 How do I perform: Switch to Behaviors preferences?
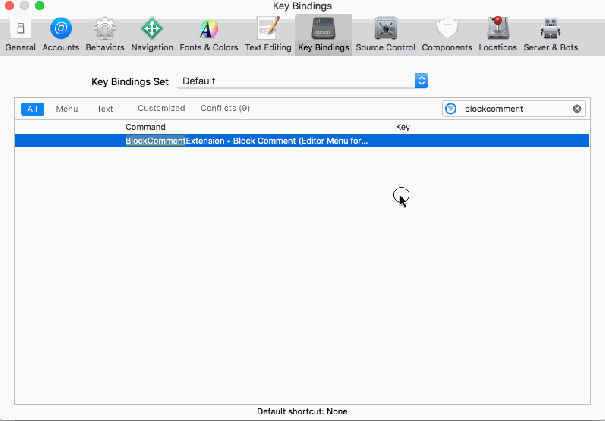pyautogui.click(x=105, y=33)
